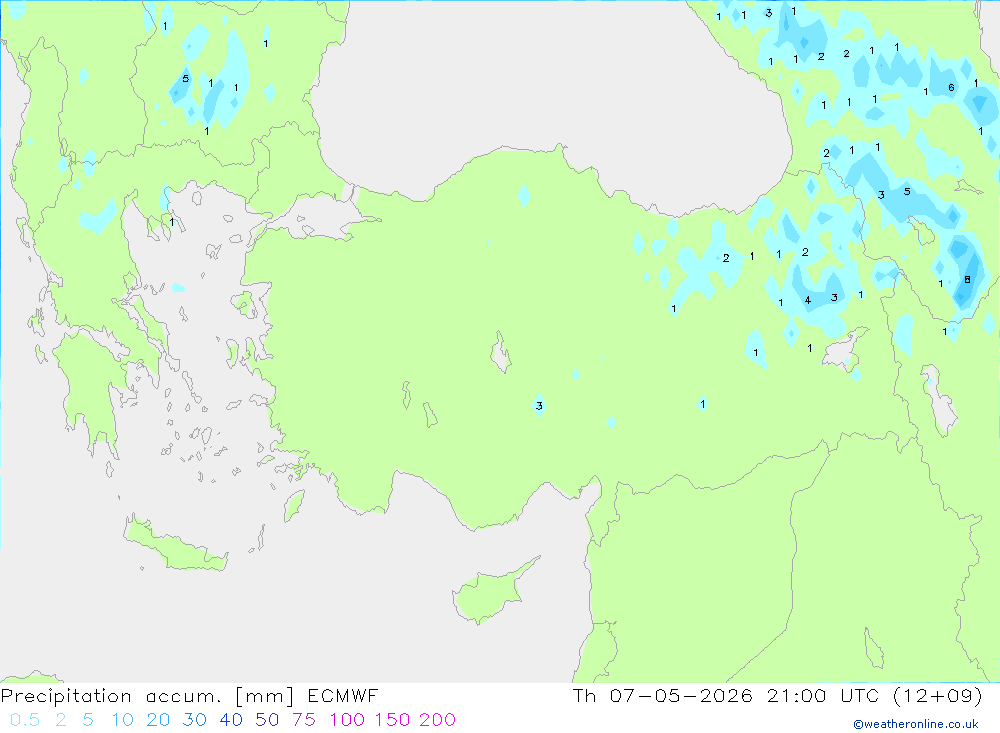This screenshot has width=1000, height=733.
Task: Click the value 3 in central Turkey
Action: pyautogui.click(x=539, y=406)
